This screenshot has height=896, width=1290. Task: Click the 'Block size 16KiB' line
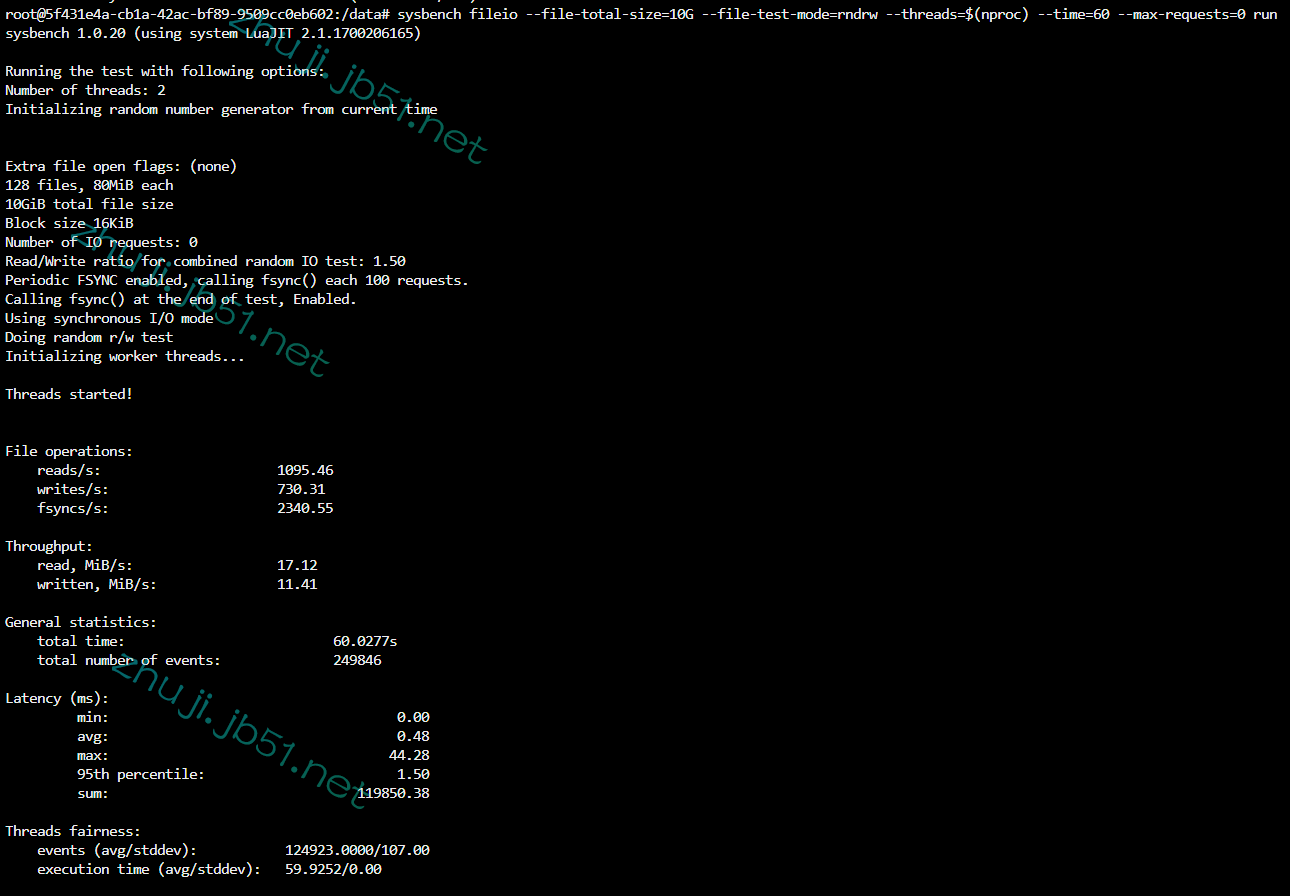click(69, 223)
